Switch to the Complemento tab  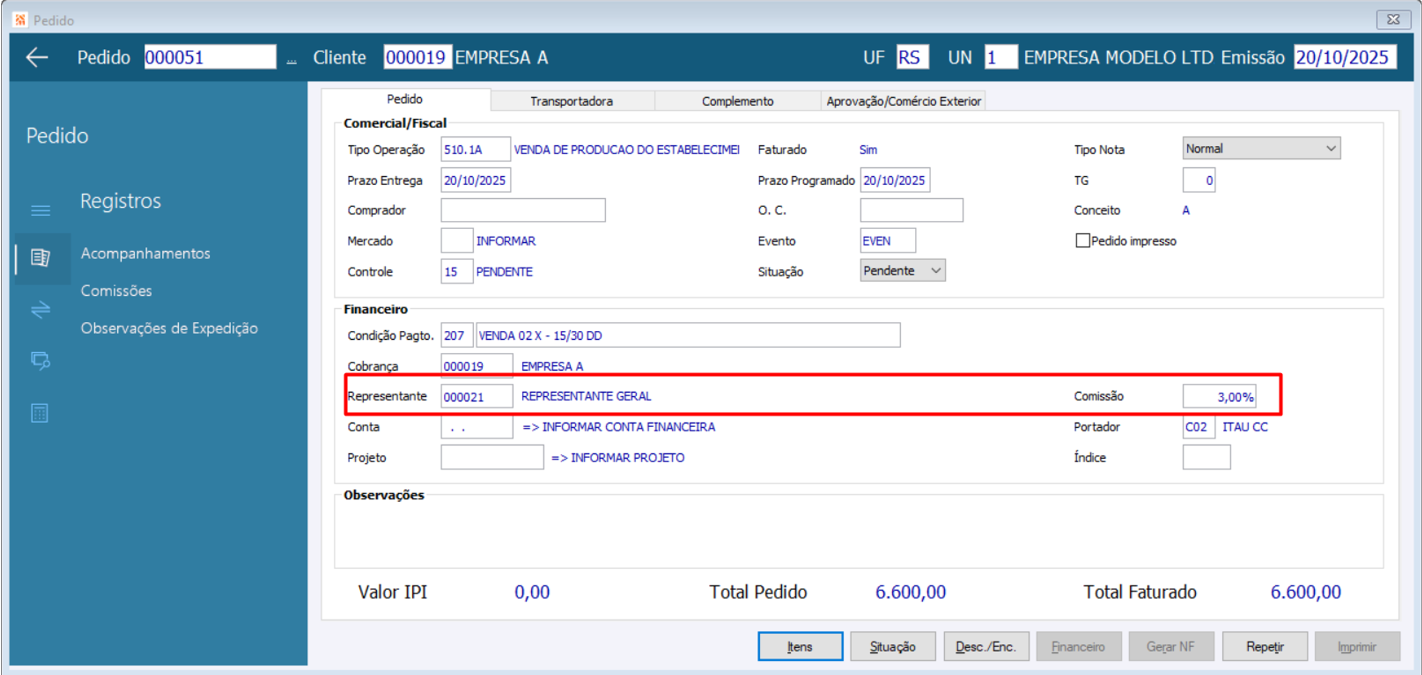tap(737, 101)
